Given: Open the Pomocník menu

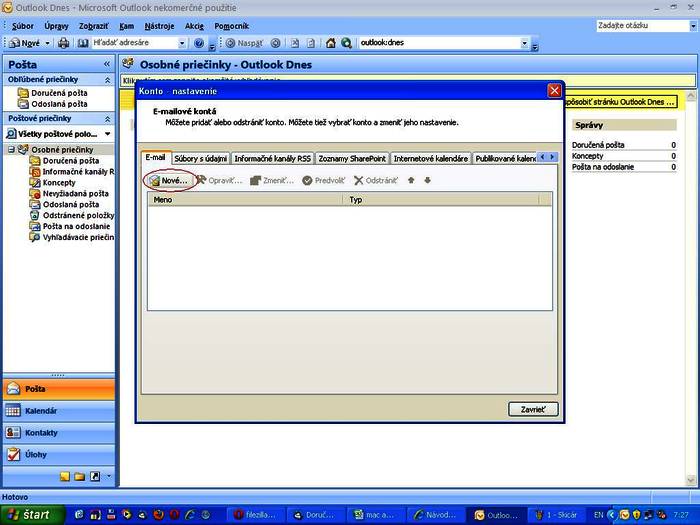Looking at the screenshot, I should [x=231, y=26].
